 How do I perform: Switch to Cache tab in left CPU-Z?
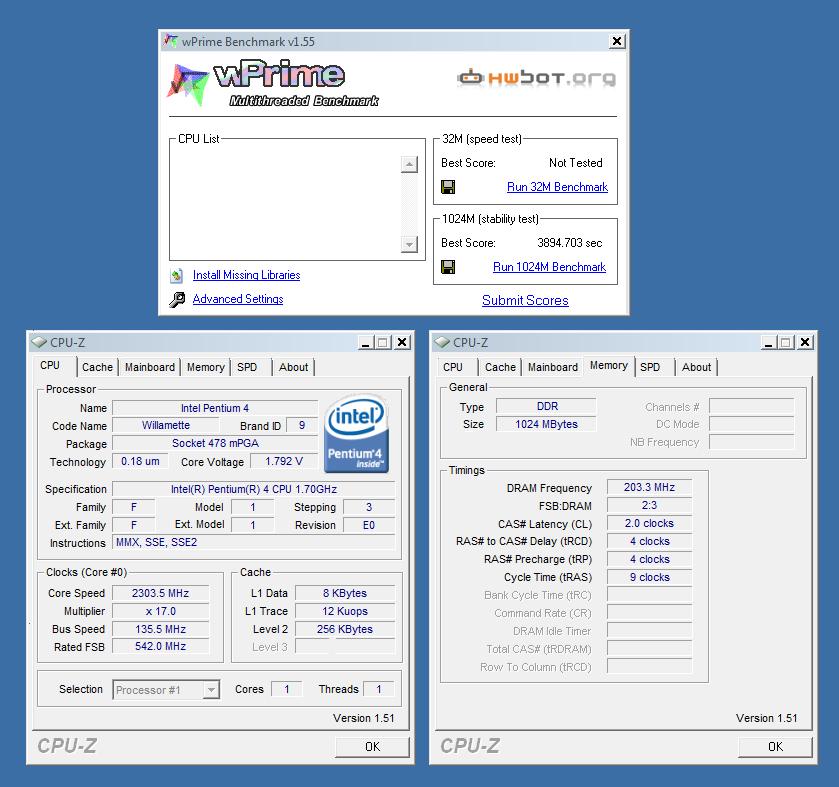pos(97,367)
